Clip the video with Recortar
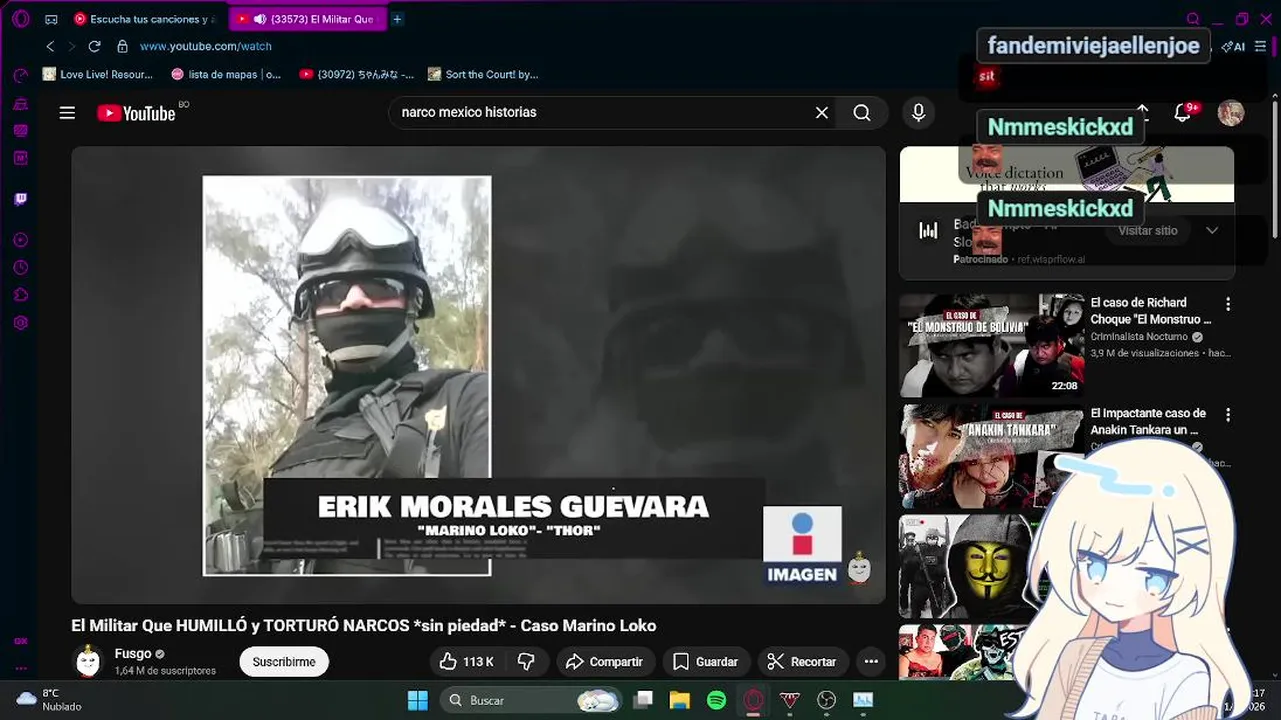This screenshot has height=720, width=1281. click(802, 662)
